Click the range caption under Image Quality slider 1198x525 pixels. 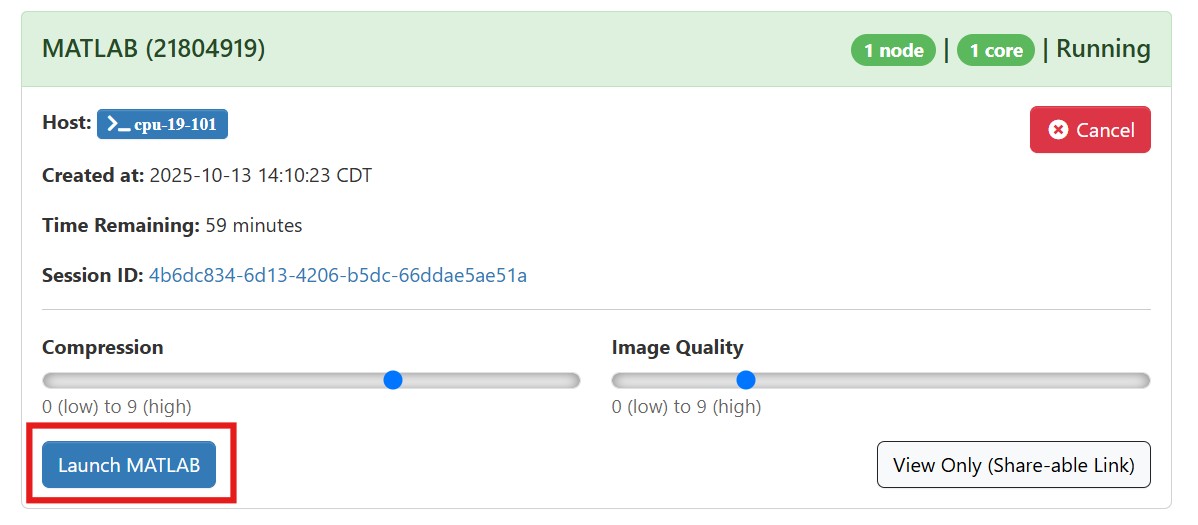tap(686, 407)
